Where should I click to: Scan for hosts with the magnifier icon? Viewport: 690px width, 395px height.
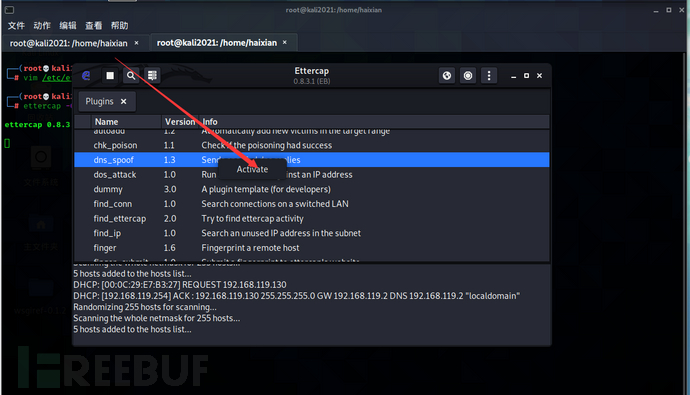[131, 76]
